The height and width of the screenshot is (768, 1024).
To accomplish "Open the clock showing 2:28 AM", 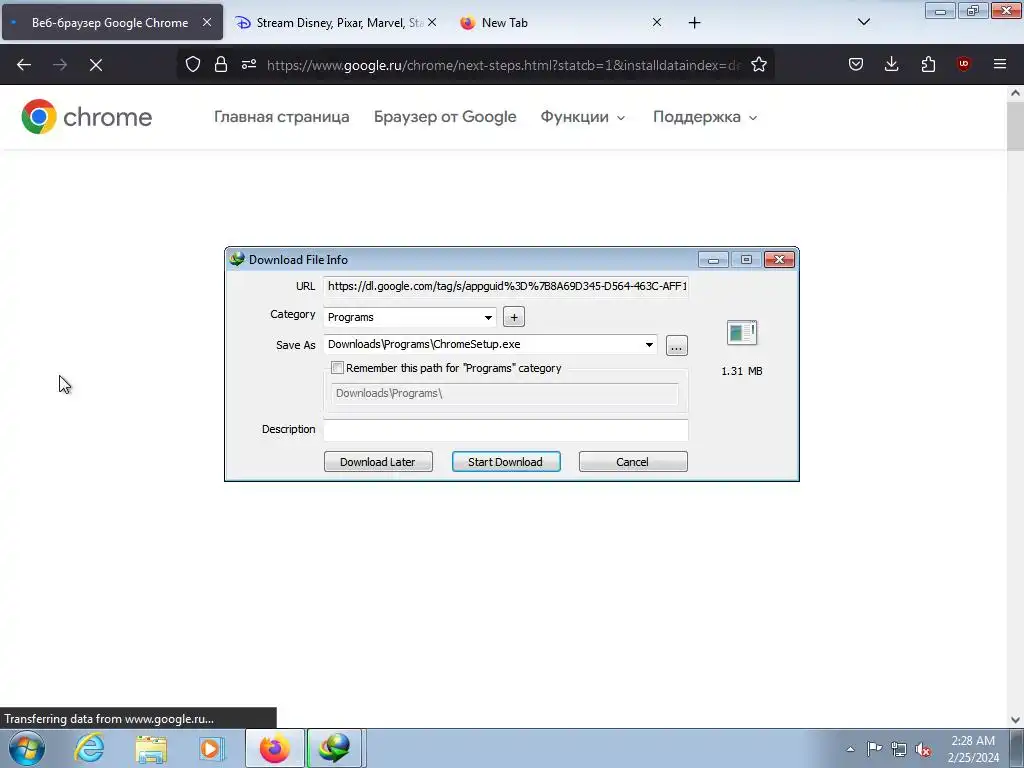I will coord(973,749).
